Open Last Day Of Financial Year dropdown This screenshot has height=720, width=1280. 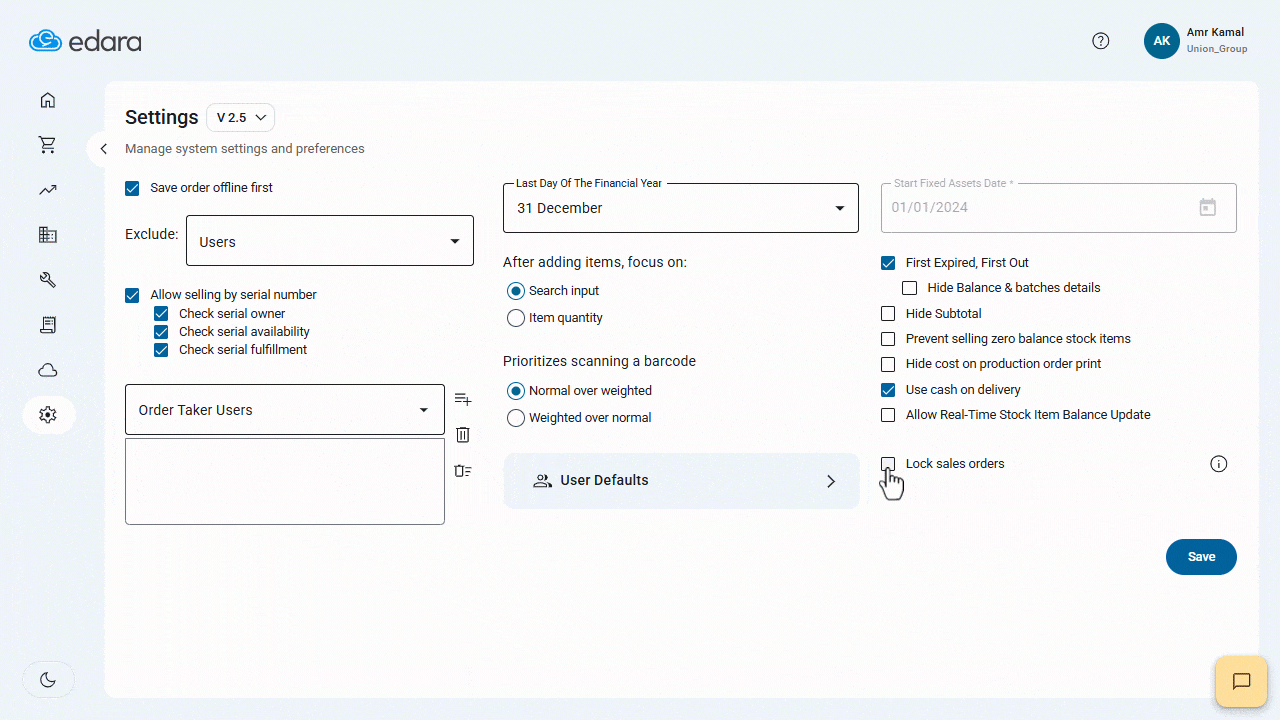coord(680,208)
